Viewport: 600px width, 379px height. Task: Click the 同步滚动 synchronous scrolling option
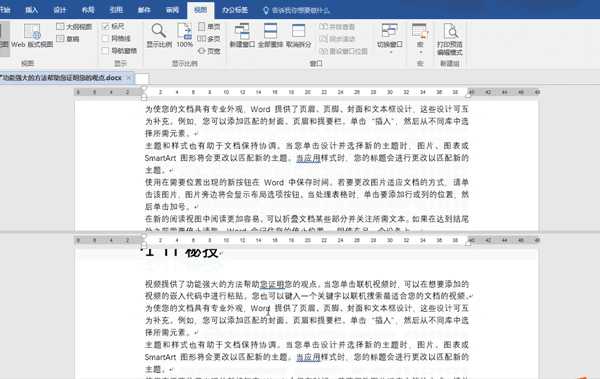pos(337,39)
